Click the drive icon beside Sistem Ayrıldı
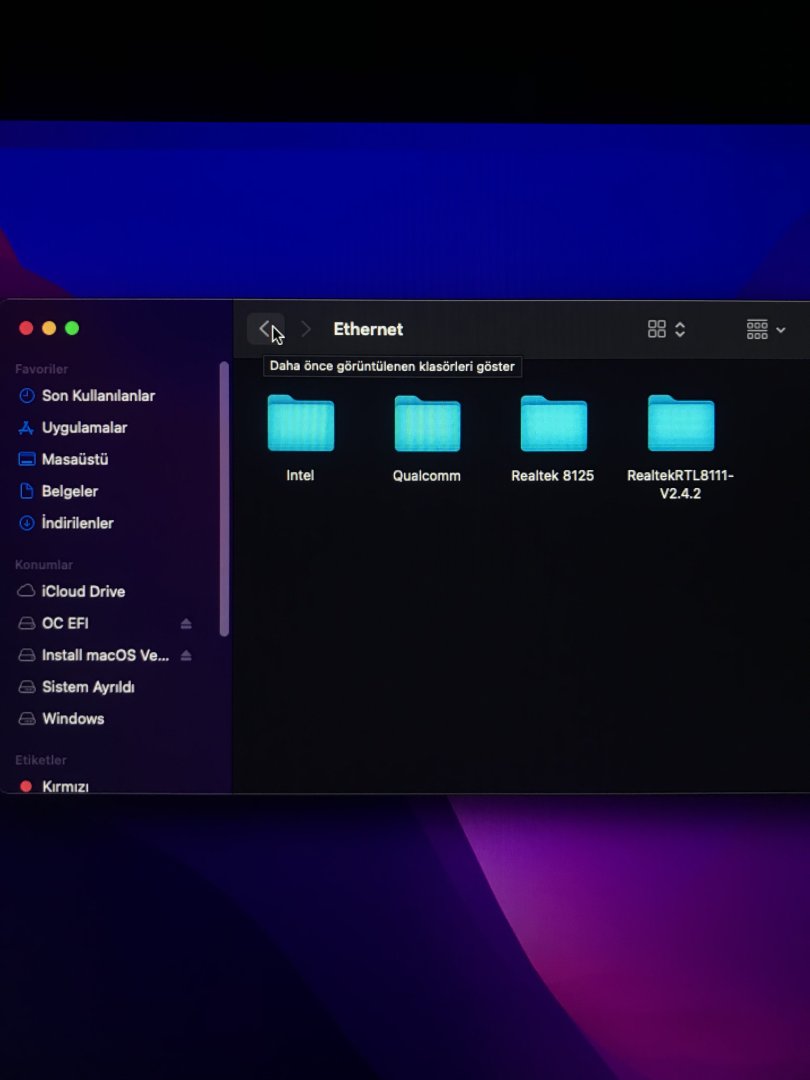The width and height of the screenshot is (810, 1080). pos(26,687)
